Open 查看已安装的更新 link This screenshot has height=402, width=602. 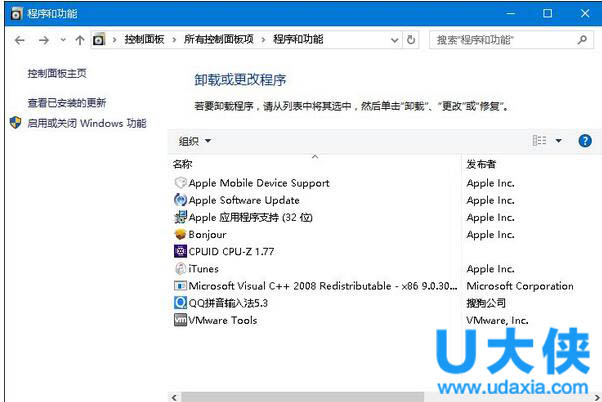click(66, 103)
